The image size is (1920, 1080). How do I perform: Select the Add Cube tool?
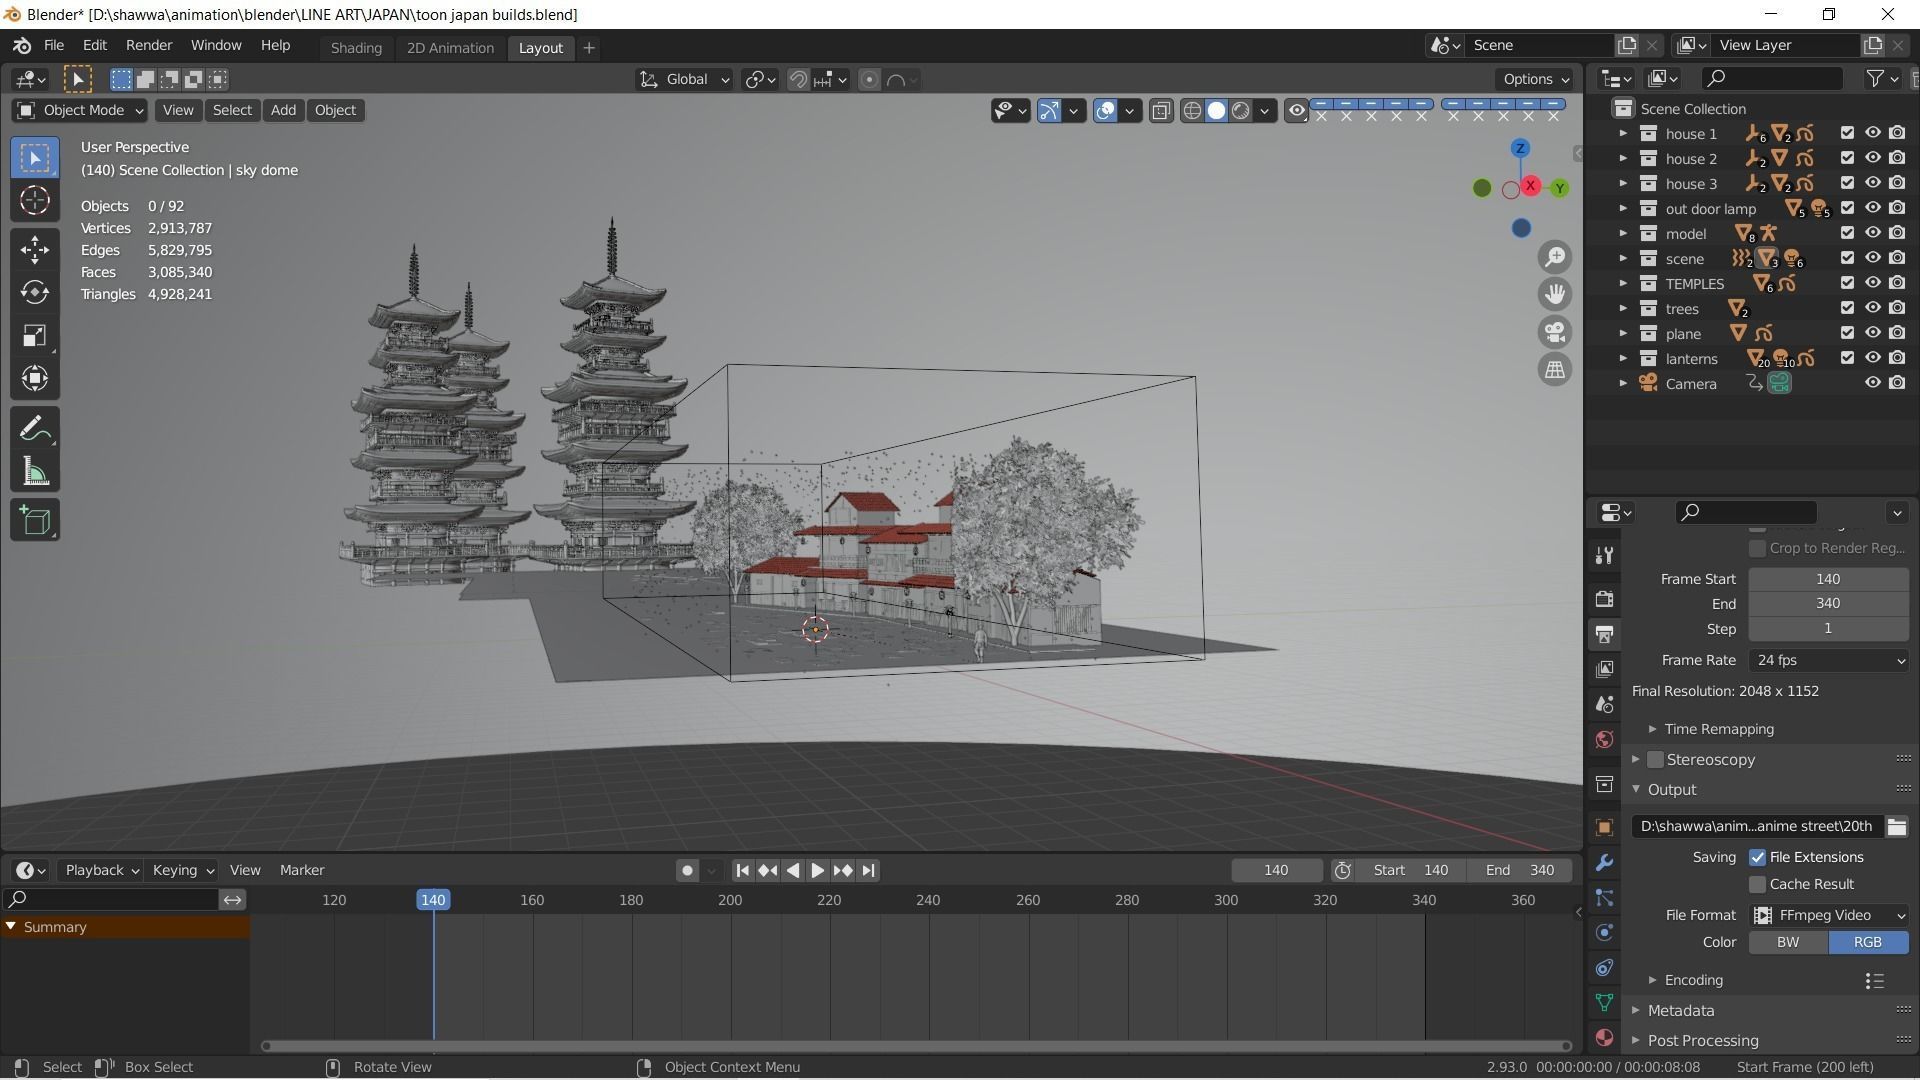pyautogui.click(x=35, y=521)
